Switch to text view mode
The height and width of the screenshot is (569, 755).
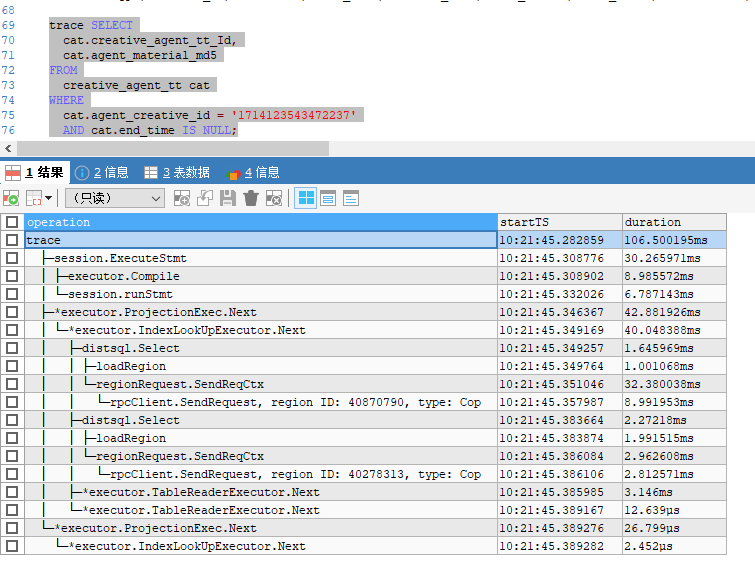click(x=351, y=198)
